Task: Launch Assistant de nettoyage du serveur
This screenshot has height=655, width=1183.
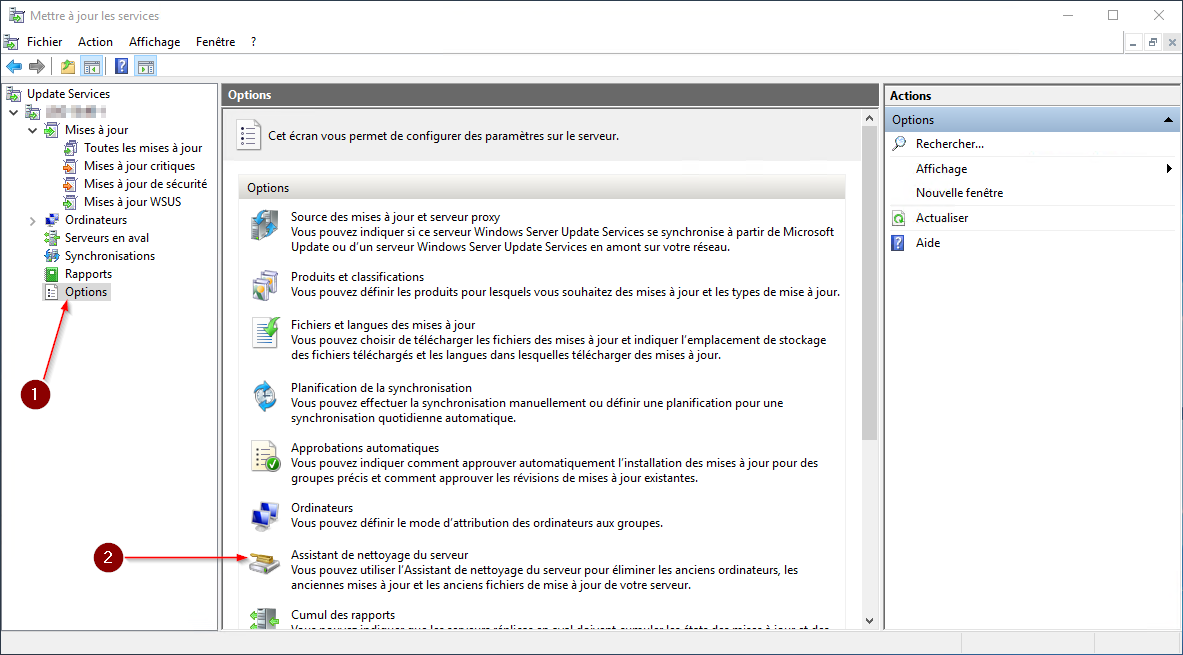Action: [379, 555]
